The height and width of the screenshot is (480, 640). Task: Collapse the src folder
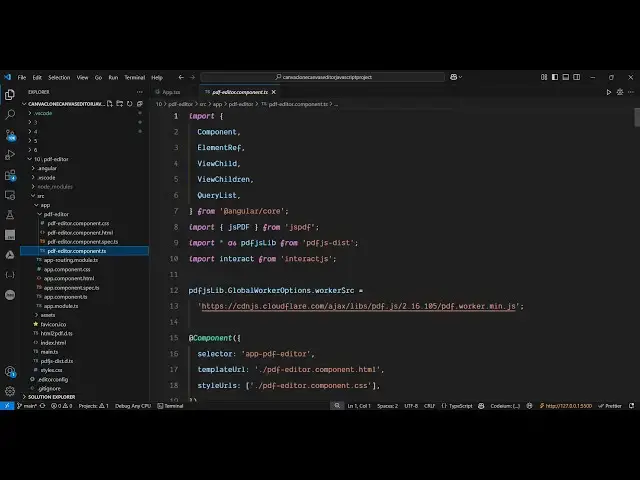coord(84,196)
